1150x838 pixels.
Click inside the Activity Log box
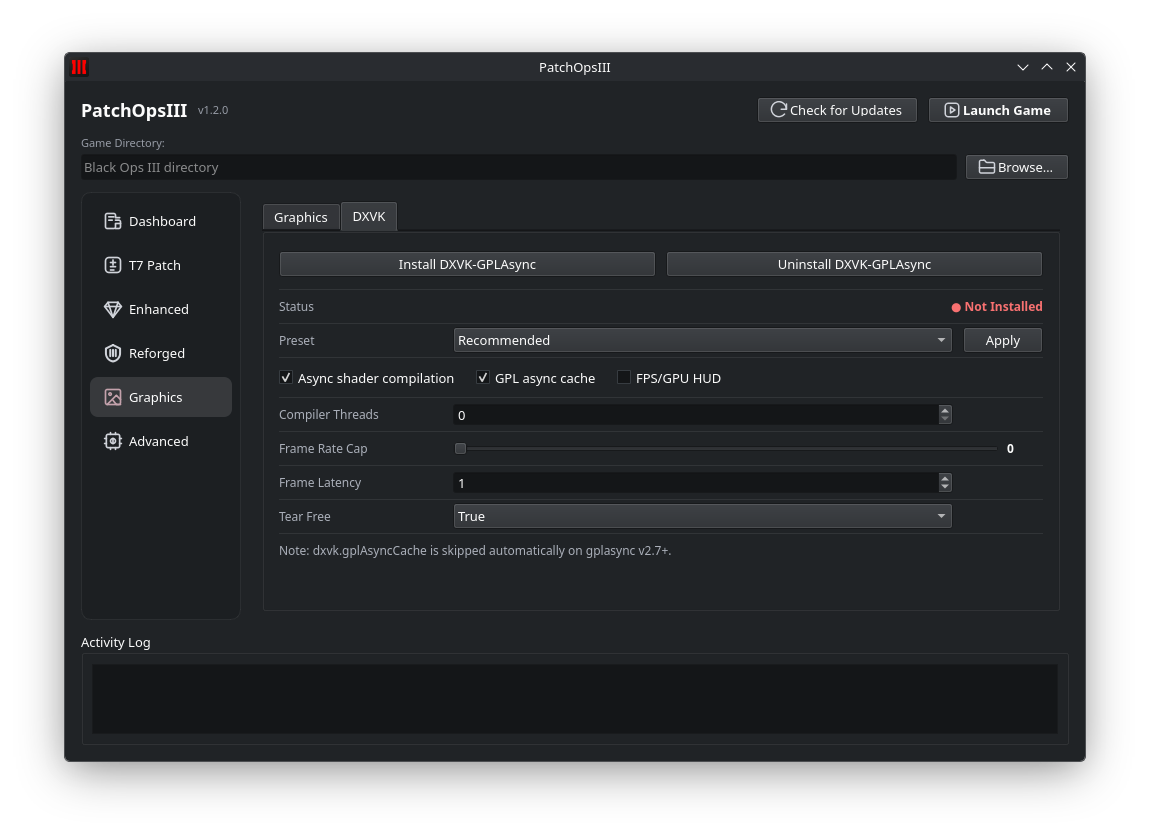[x=575, y=699]
